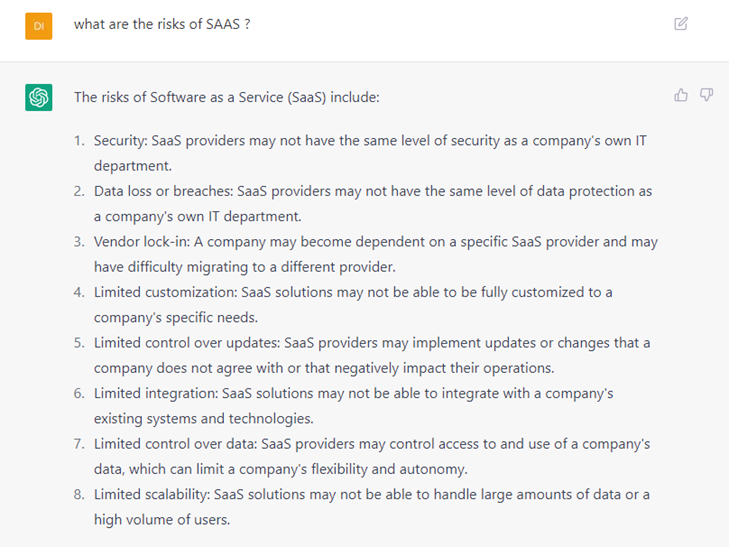
Task: Click the text 'high volume of users.'
Action: coord(162,520)
